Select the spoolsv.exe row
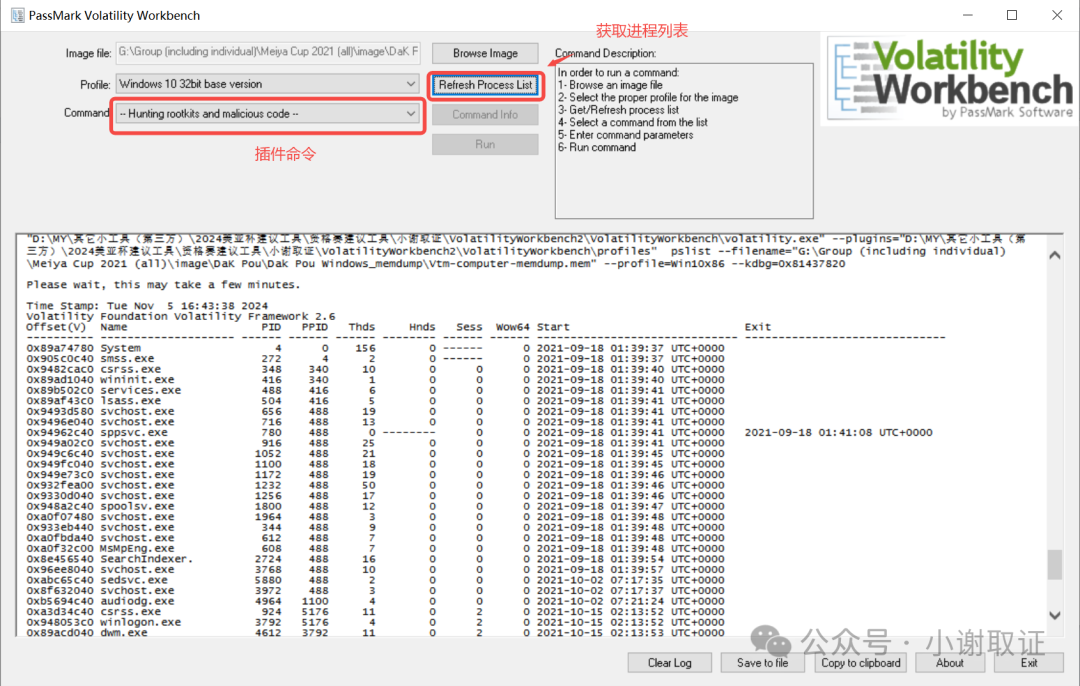The image size is (1080, 686). (x=375, y=506)
